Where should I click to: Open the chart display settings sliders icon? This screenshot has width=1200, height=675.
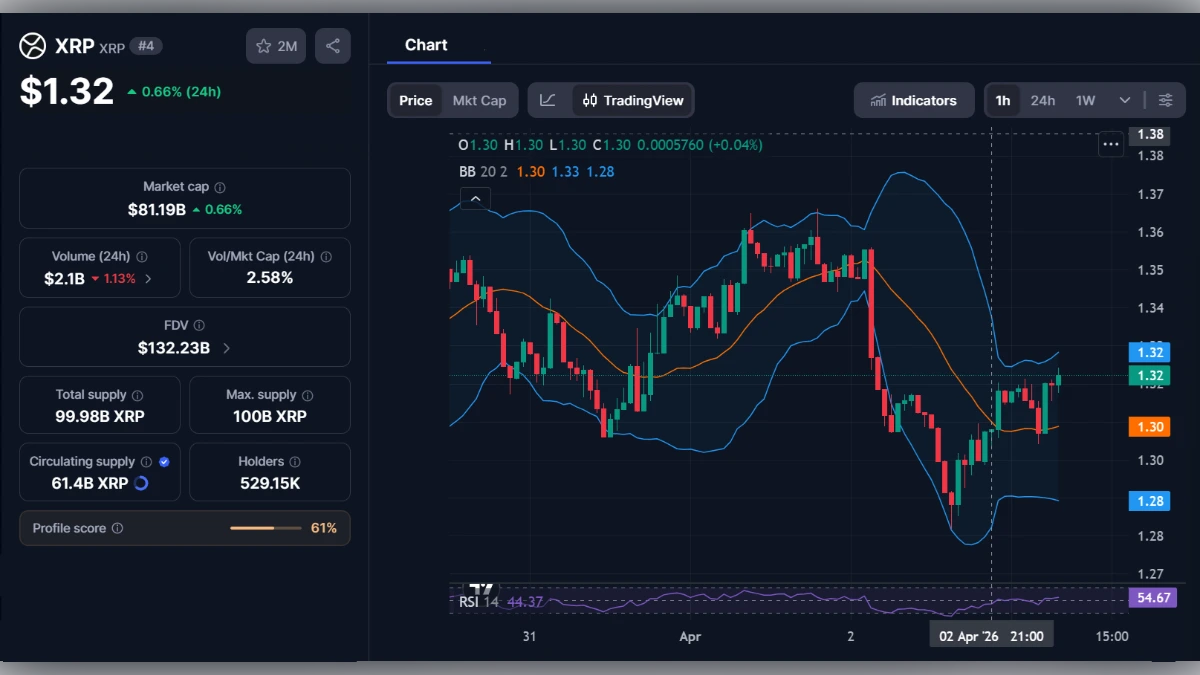click(x=1165, y=100)
